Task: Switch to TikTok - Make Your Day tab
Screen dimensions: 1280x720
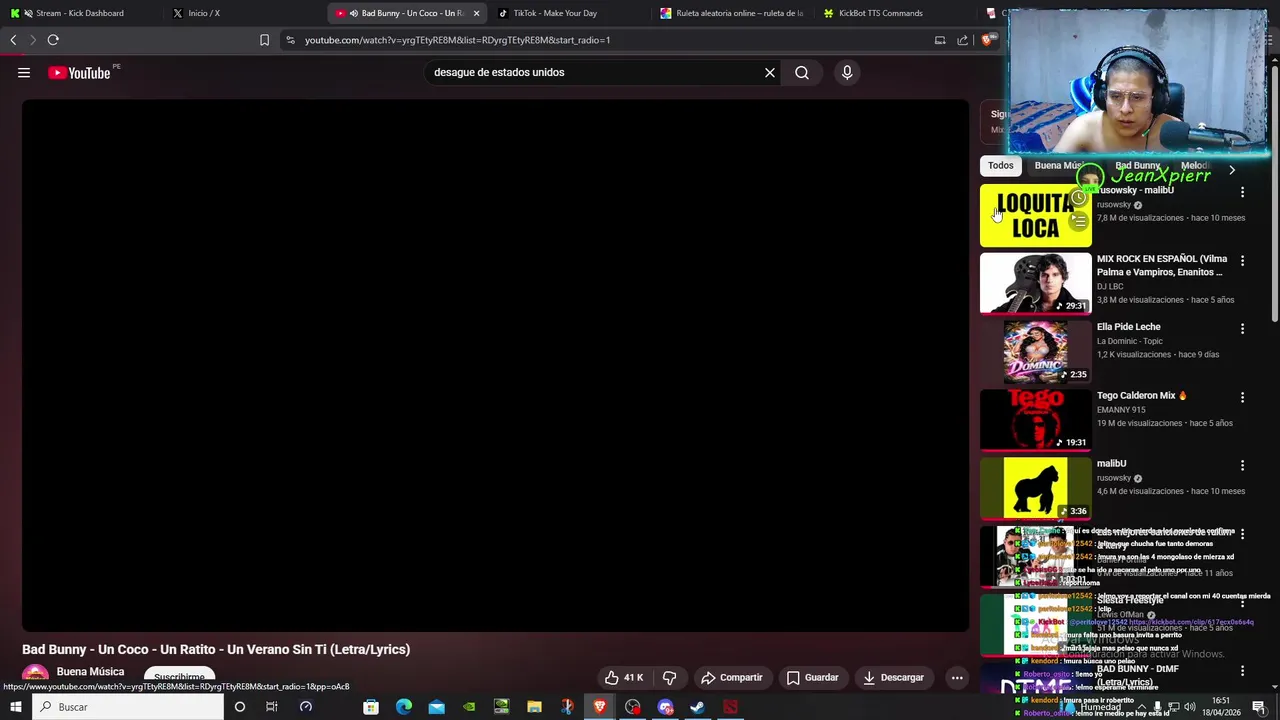Action: pyautogui.click(x=570, y=13)
